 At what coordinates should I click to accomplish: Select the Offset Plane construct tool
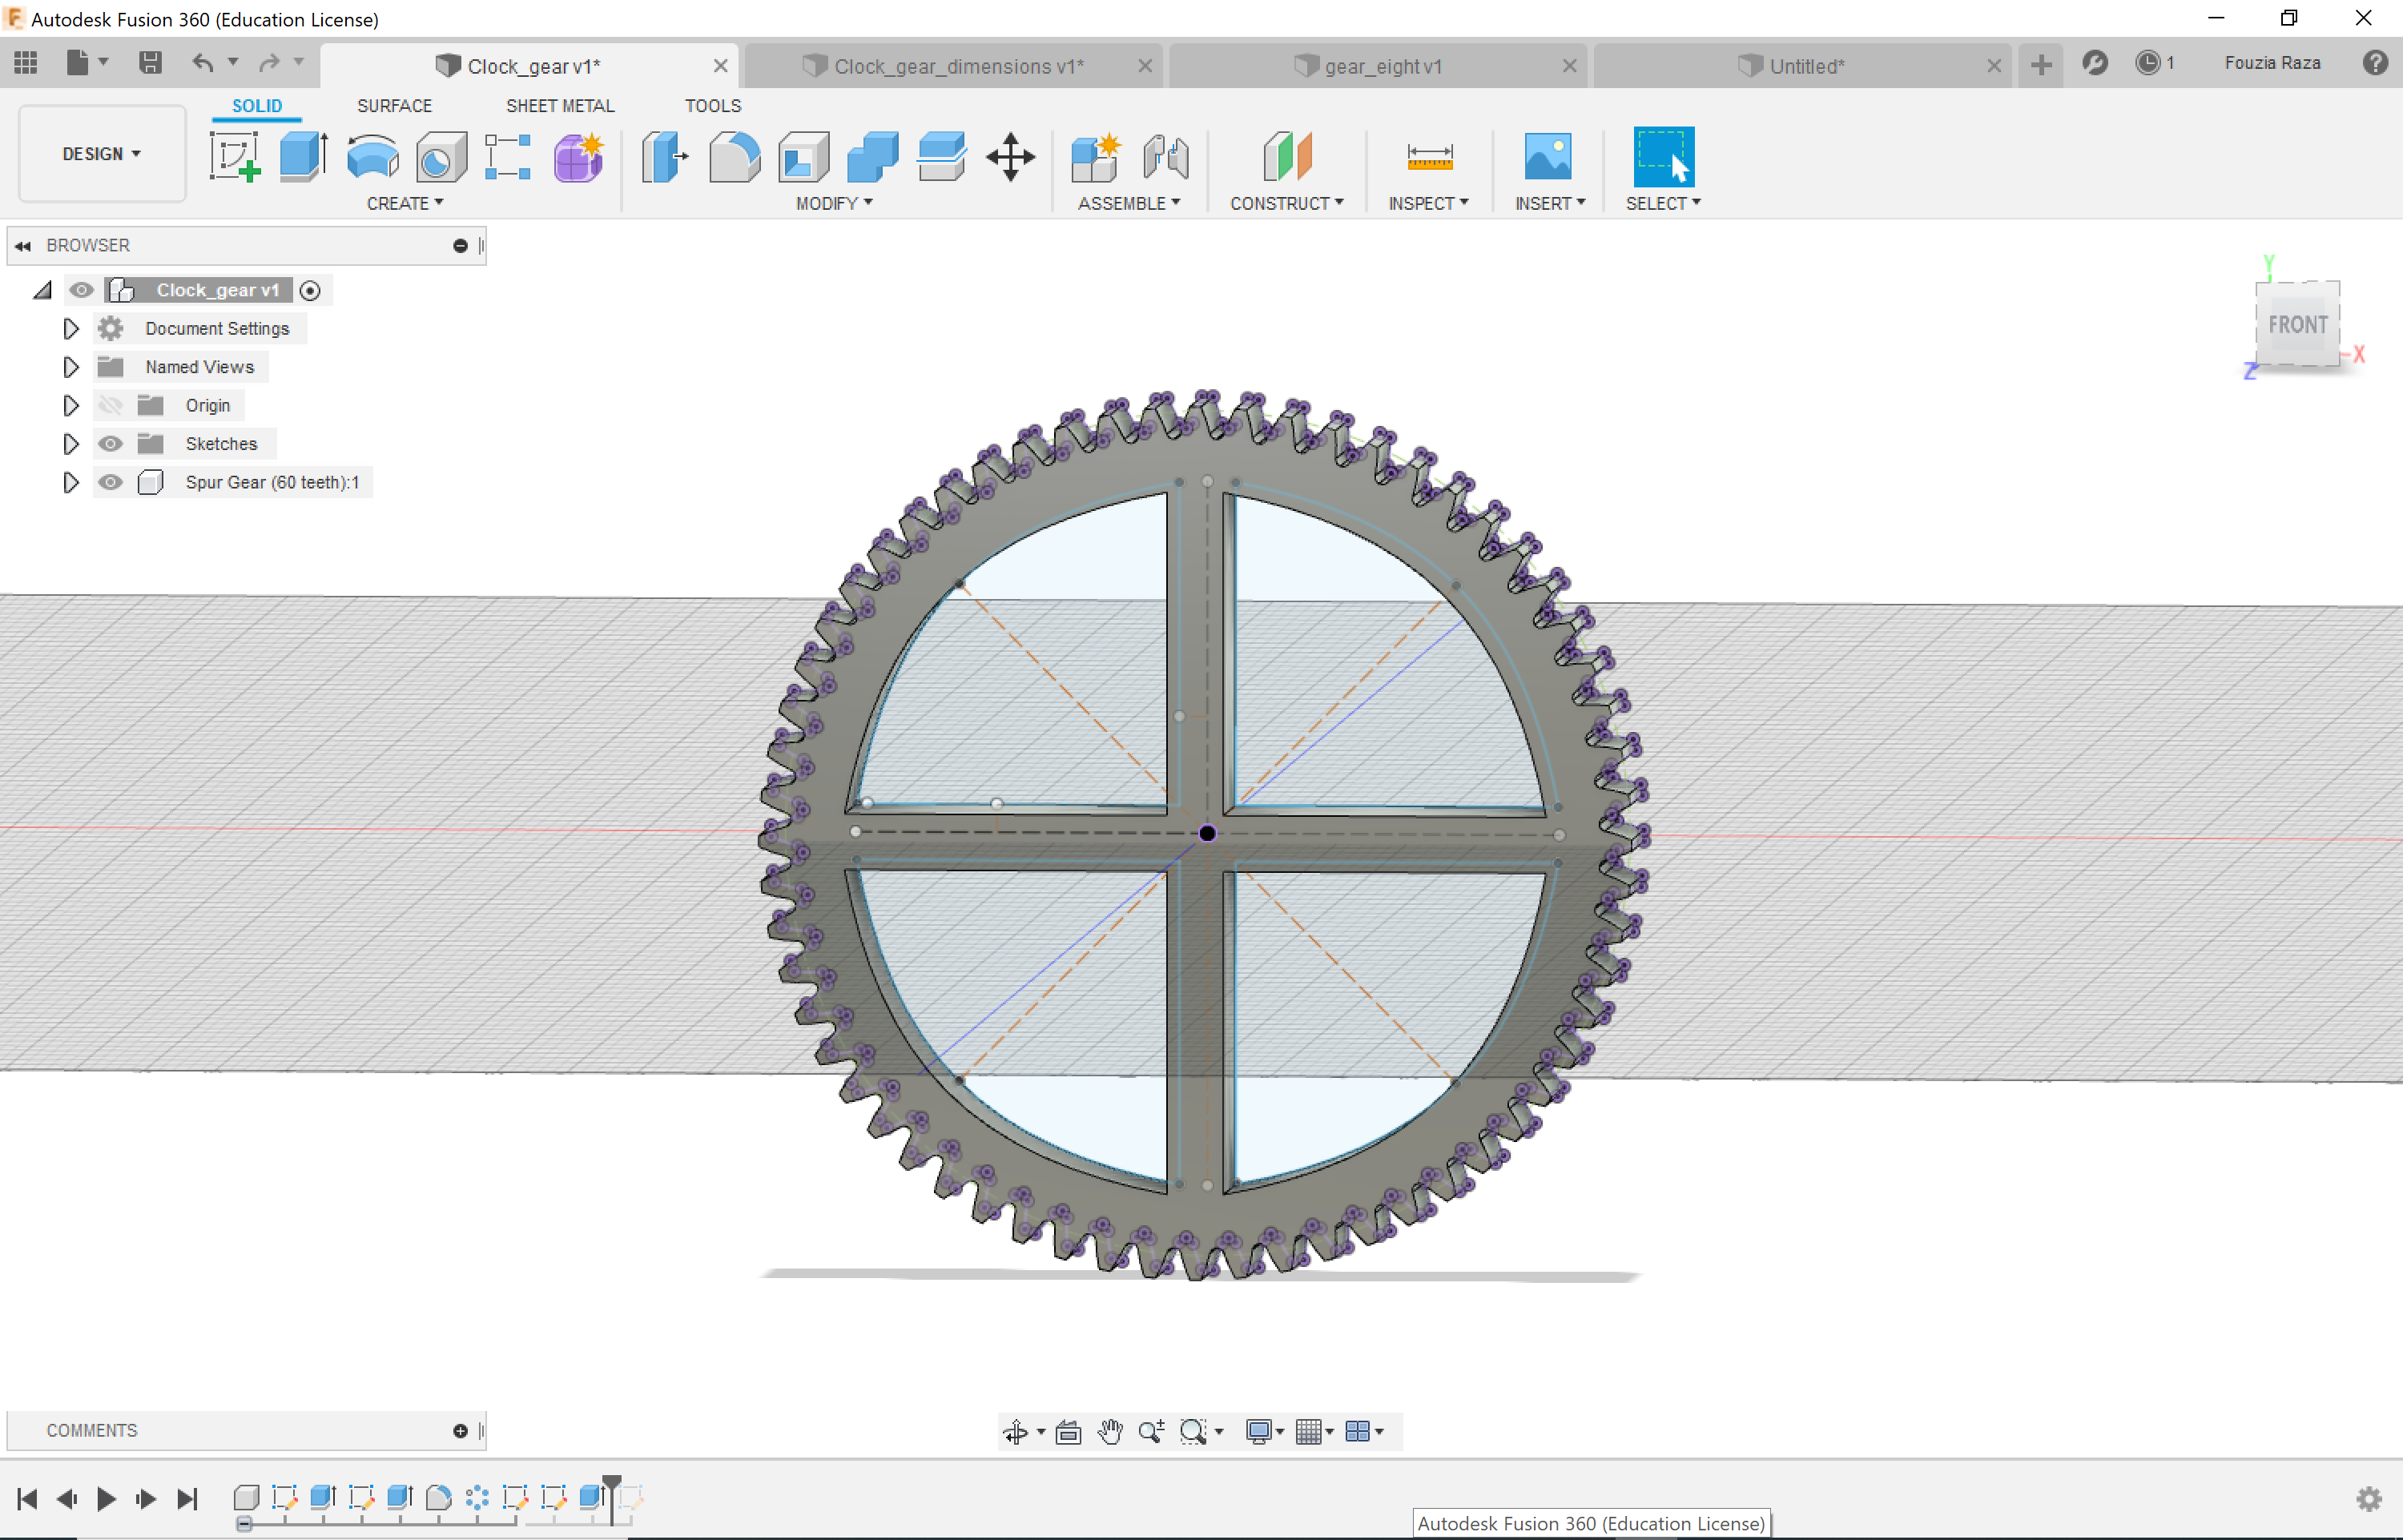point(1287,157)
